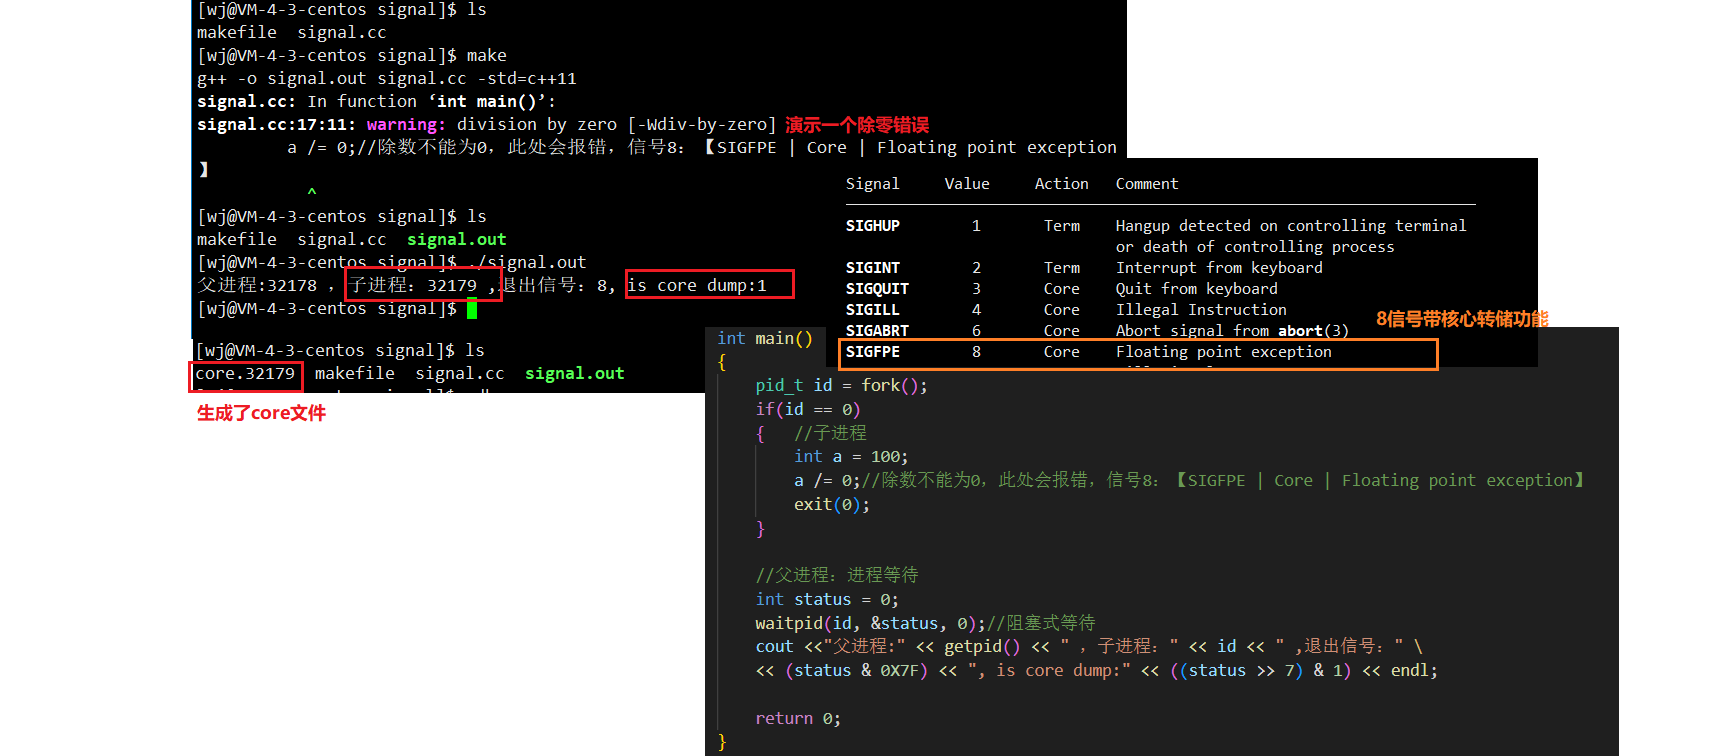This screenshot has width=1736, height=756.
Task: Click '父进程:32178' output text
Action: click(x=257, y=285)
